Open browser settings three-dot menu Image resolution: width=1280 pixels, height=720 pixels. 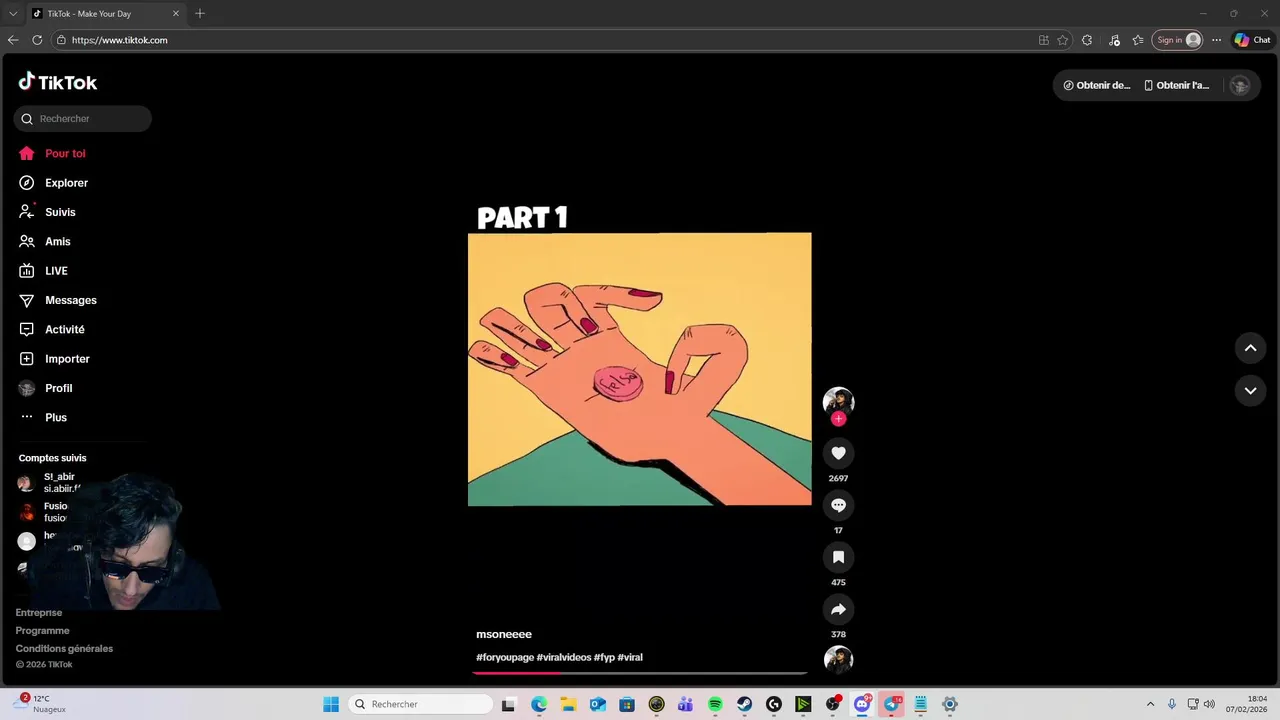[x=1216, y=40]
